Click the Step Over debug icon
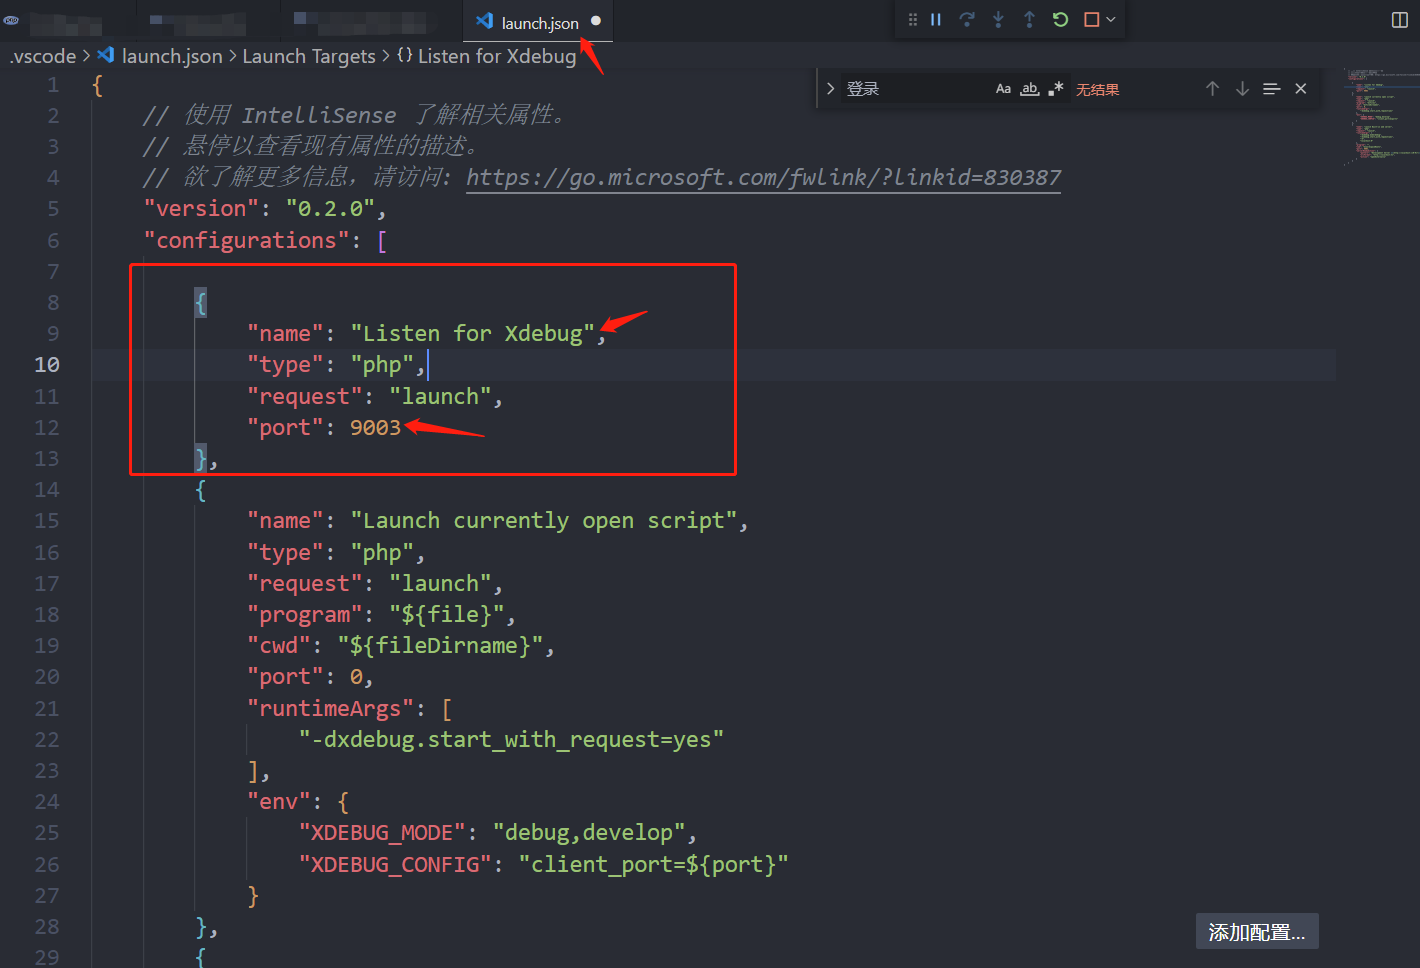The height and width of the screenshot is (968, 1420). [x=967, y=19]
